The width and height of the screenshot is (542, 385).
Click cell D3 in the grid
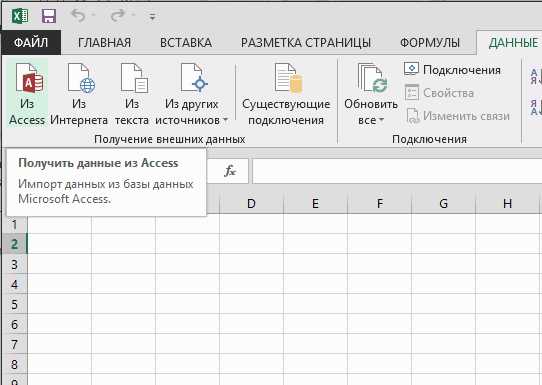click(251, 264)
